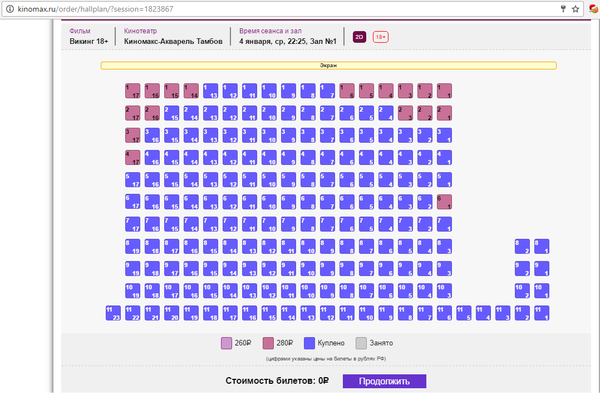Open the browser menu with three dots
The image size is (600, 401).
(592, 8)
